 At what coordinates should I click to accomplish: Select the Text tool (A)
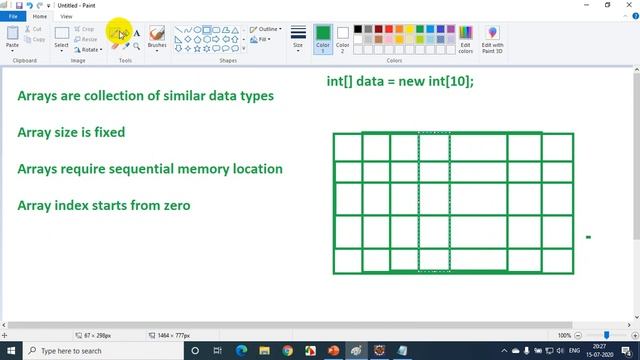pyautogui.click(x=137, y=33)
